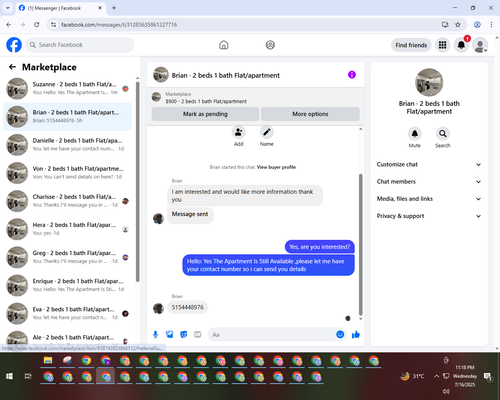Viewport: 500px width, 400px height.
Task: Click the voice clip microphone icon
Action: (155, 334)
